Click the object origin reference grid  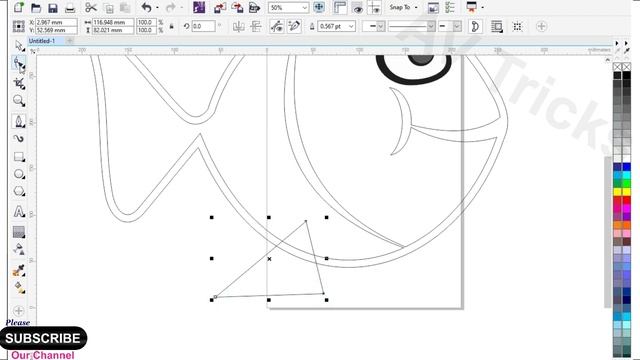[x=19, y=27]
